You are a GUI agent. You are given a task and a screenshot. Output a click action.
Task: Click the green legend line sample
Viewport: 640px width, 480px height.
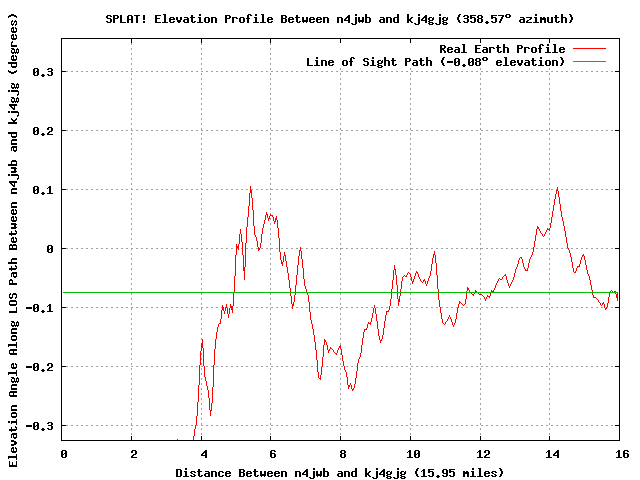[x=589, y=62]
